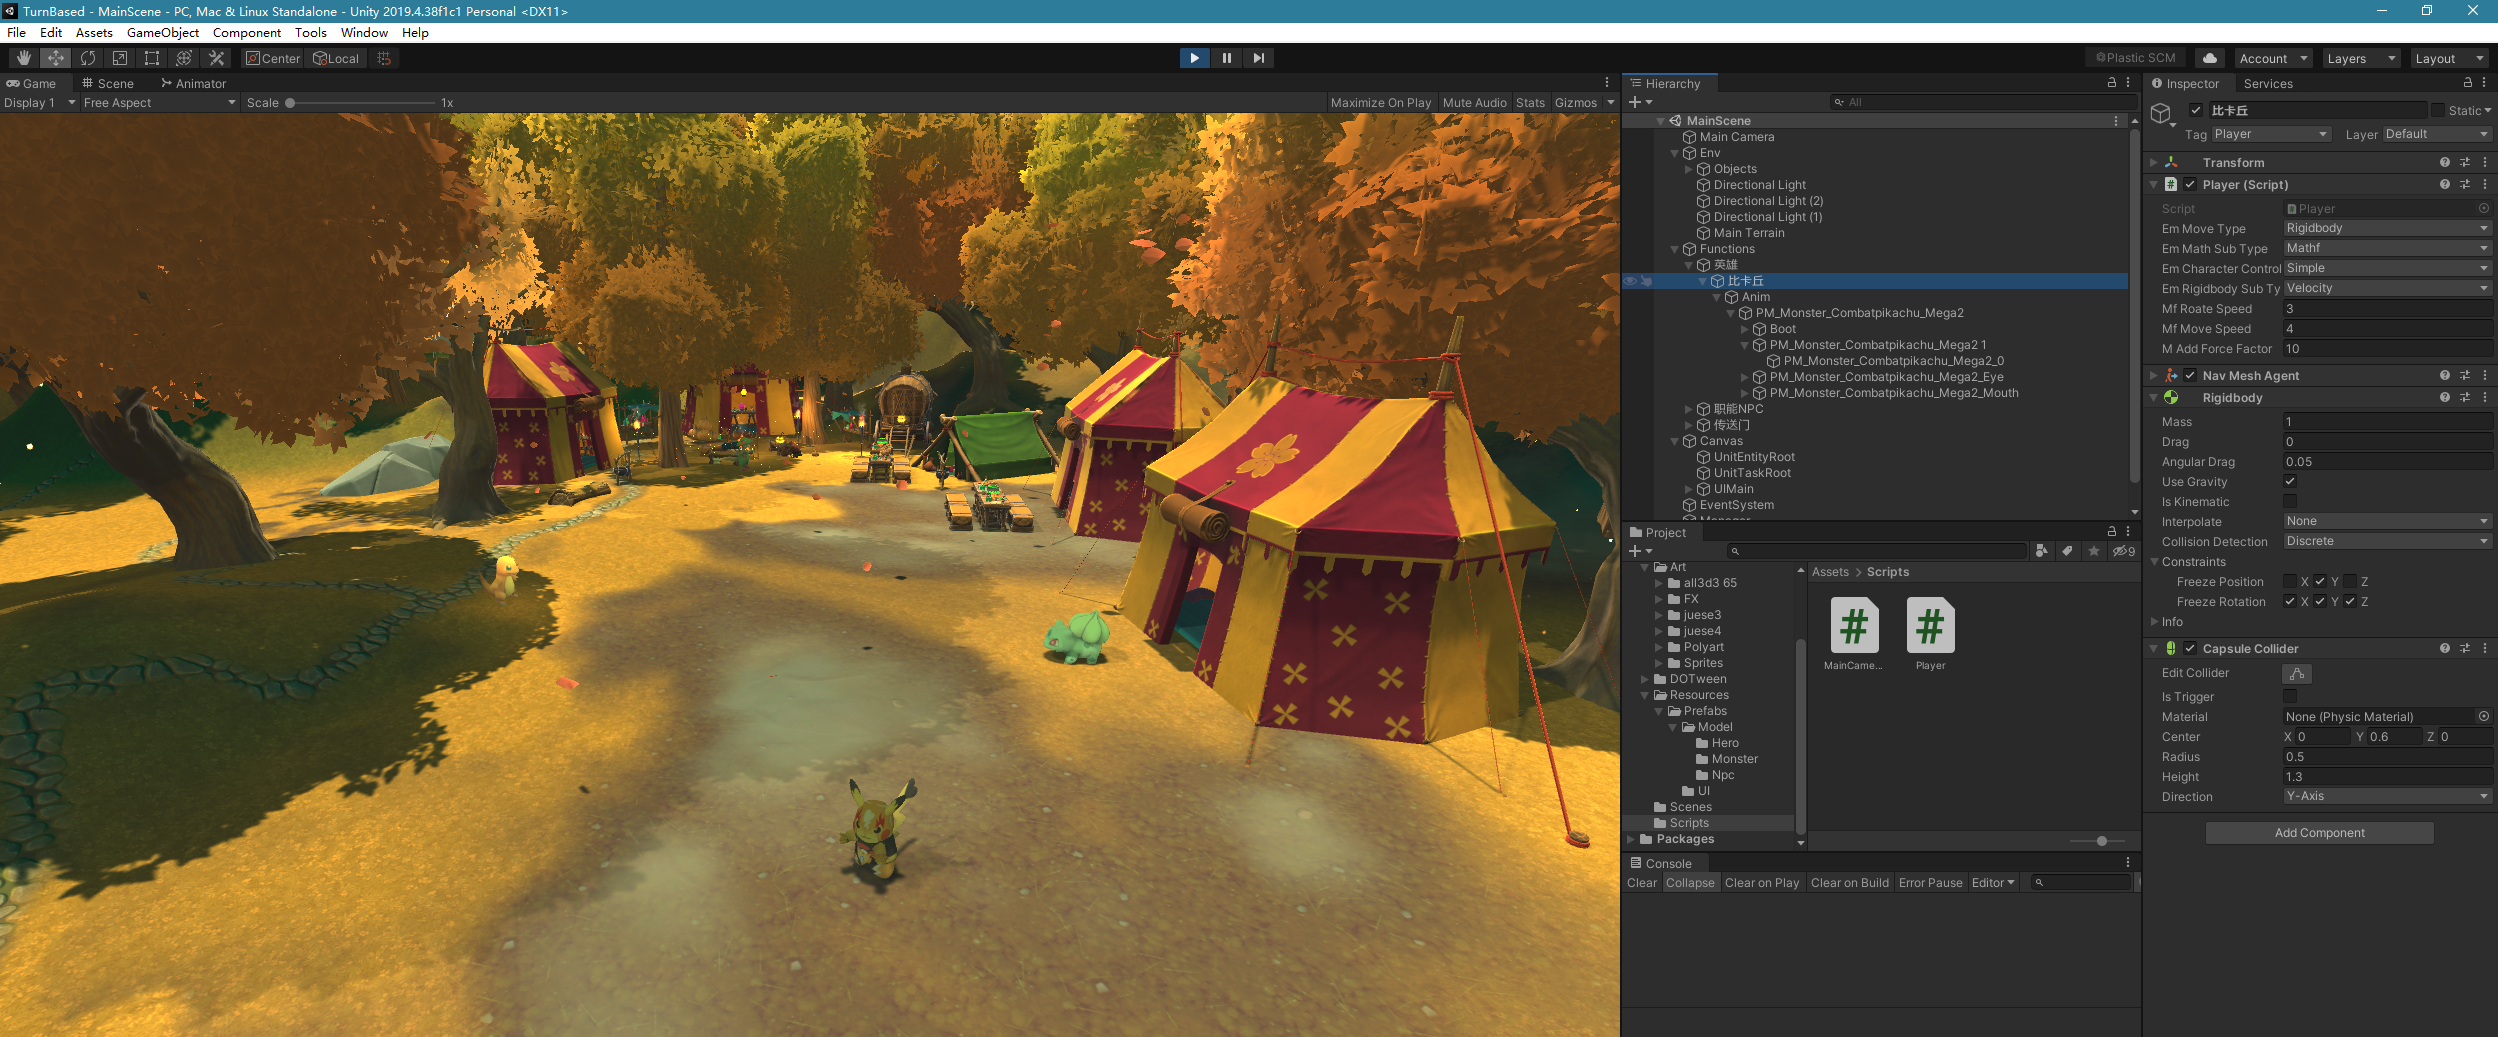The height and width of the screenshot is (1037, 2498).
Task: Lock the Inspector panel
Action: pos(2467,83)
